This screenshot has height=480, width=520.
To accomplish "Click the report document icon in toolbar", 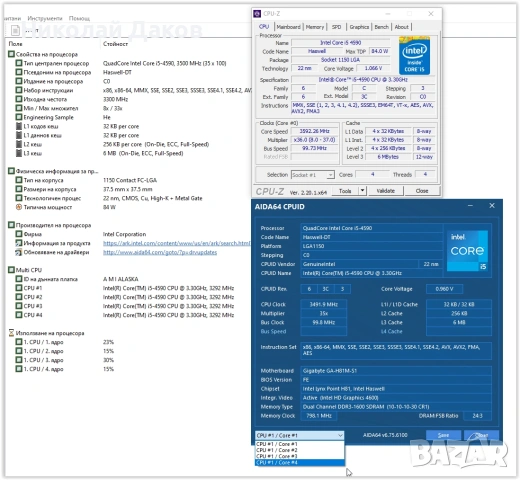I will tap(15, 30).
